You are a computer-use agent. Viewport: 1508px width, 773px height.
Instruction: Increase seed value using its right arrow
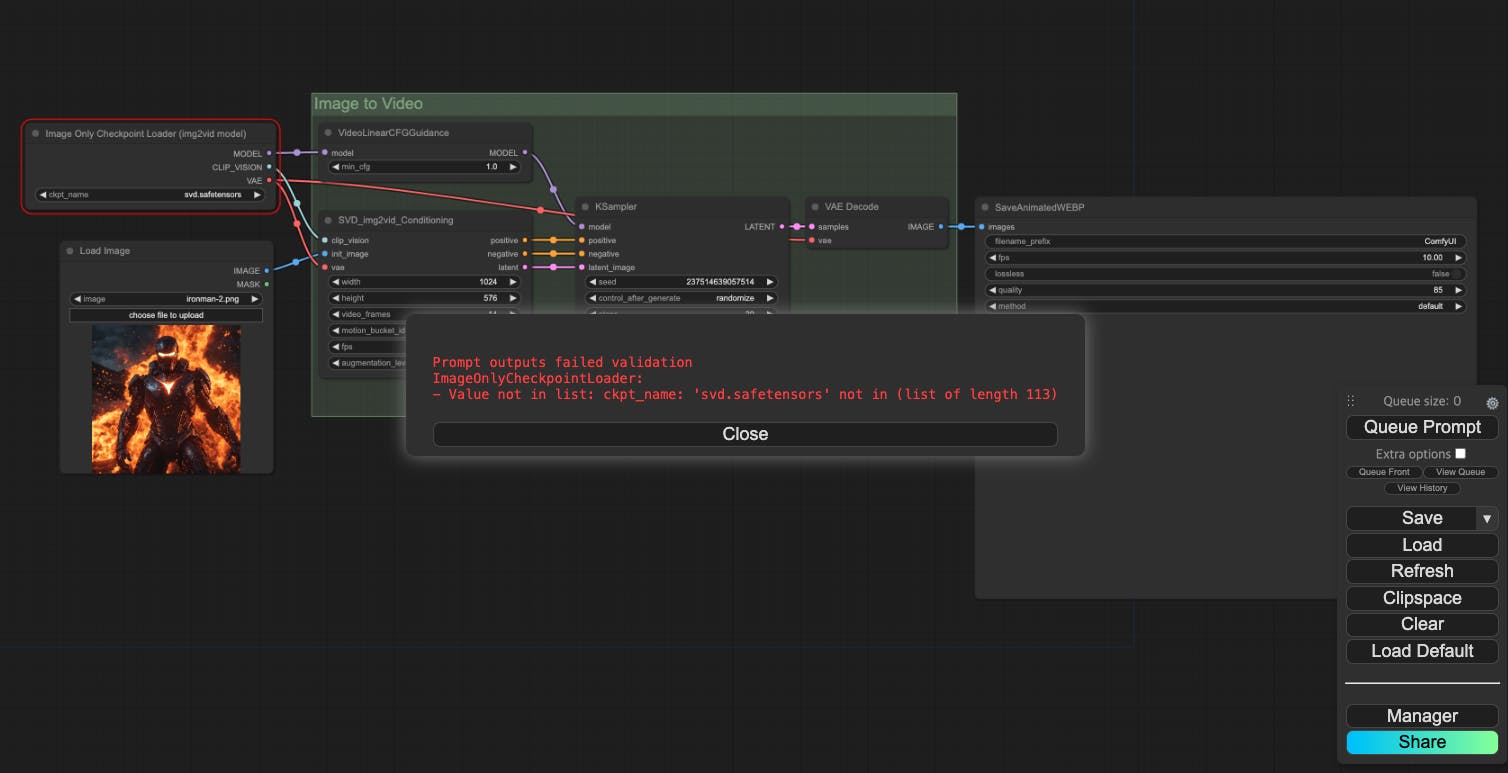click(x=771, y=282)
